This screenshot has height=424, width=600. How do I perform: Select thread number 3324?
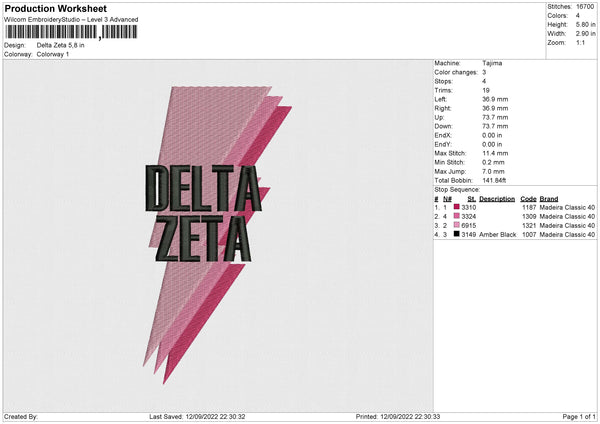[469, 217]
